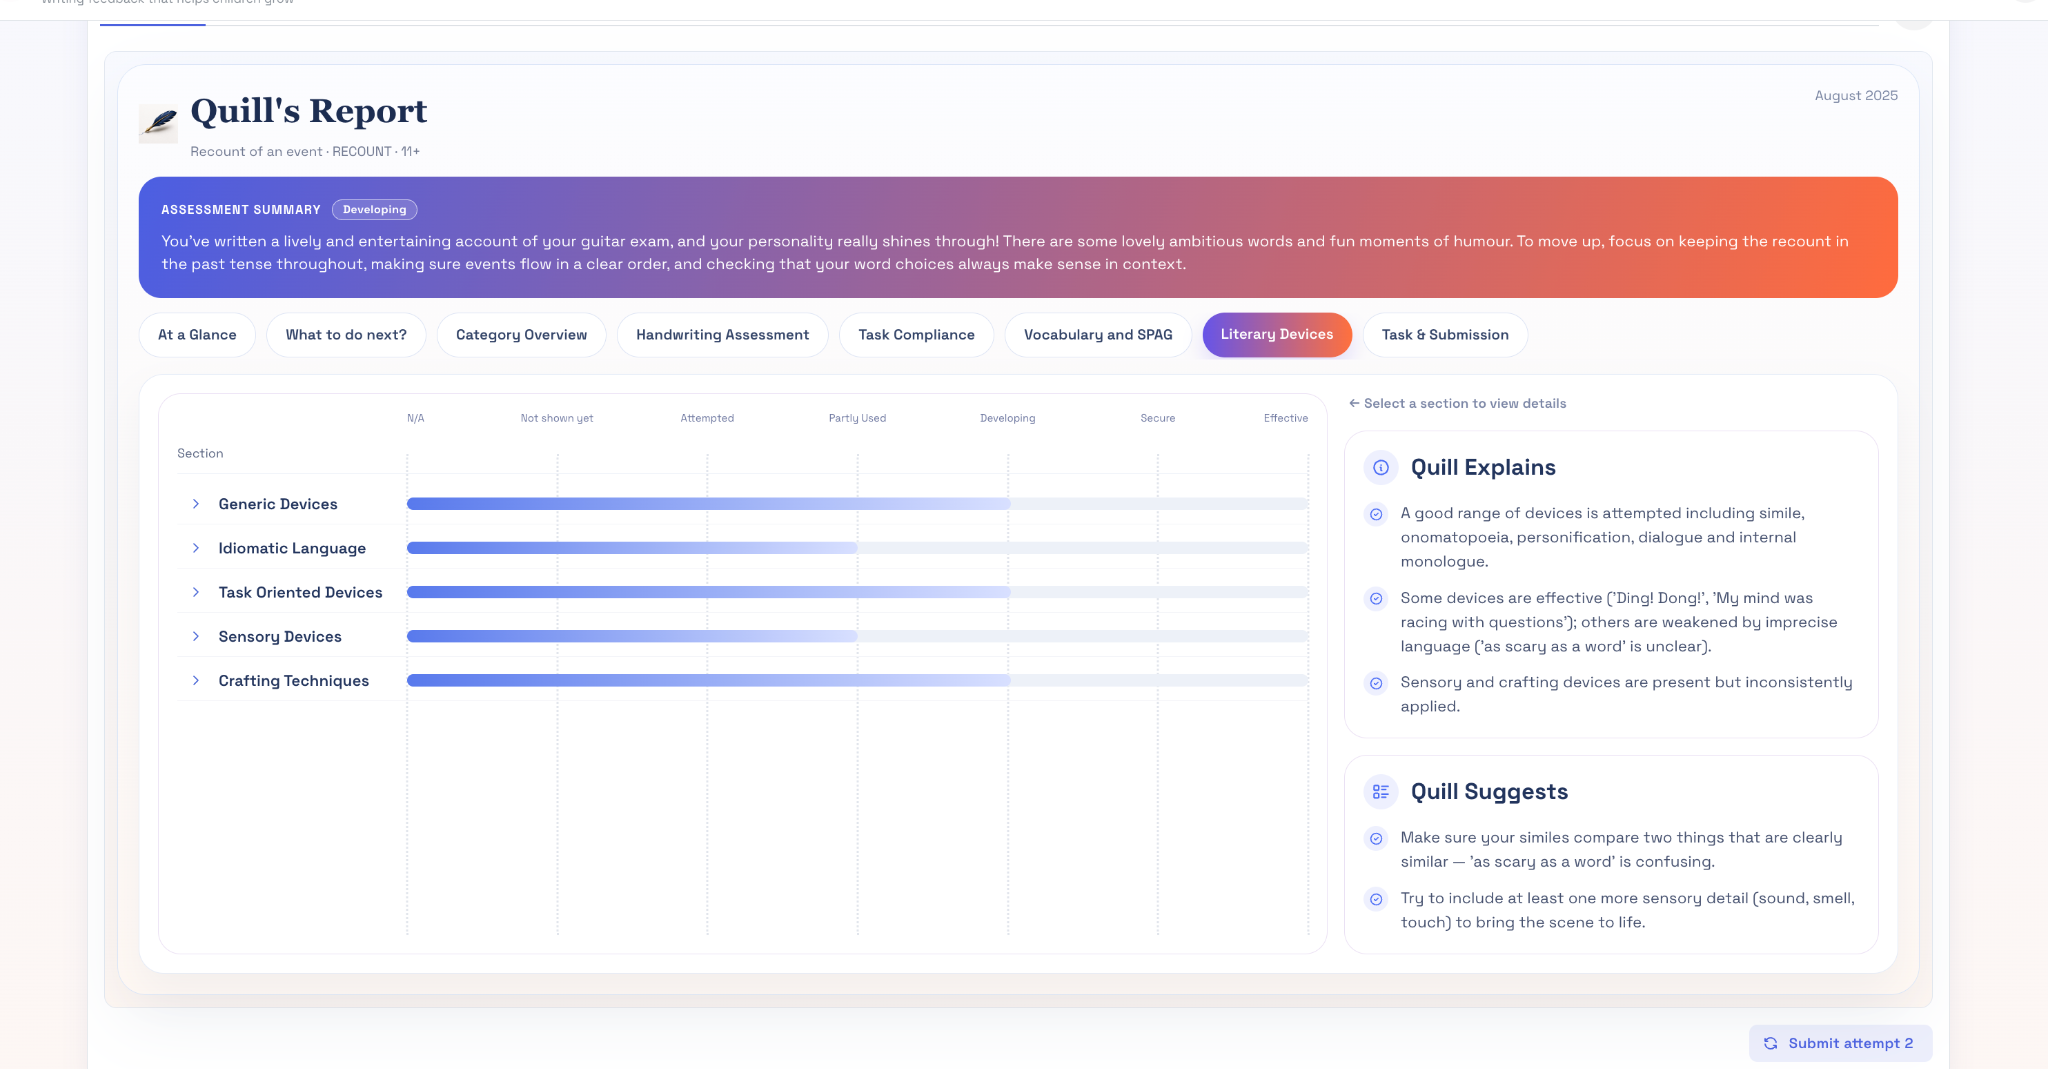Click the 'Not shown yet' column header

click(x=557, y=419)
